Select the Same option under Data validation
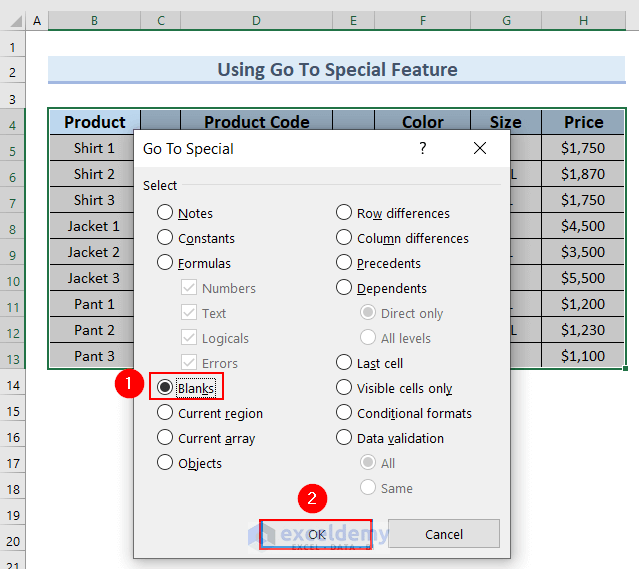This screenshot has height=569, width=639. pos(386,488)
